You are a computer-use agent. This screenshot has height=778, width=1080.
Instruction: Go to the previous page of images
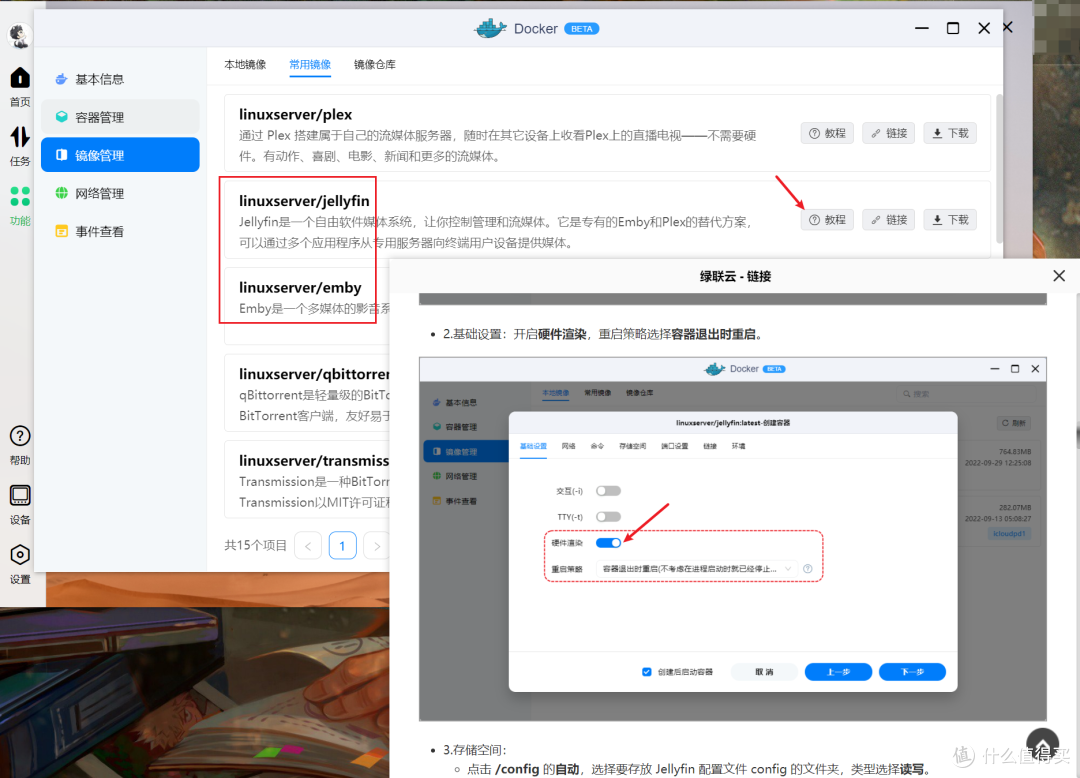[308, 546]
